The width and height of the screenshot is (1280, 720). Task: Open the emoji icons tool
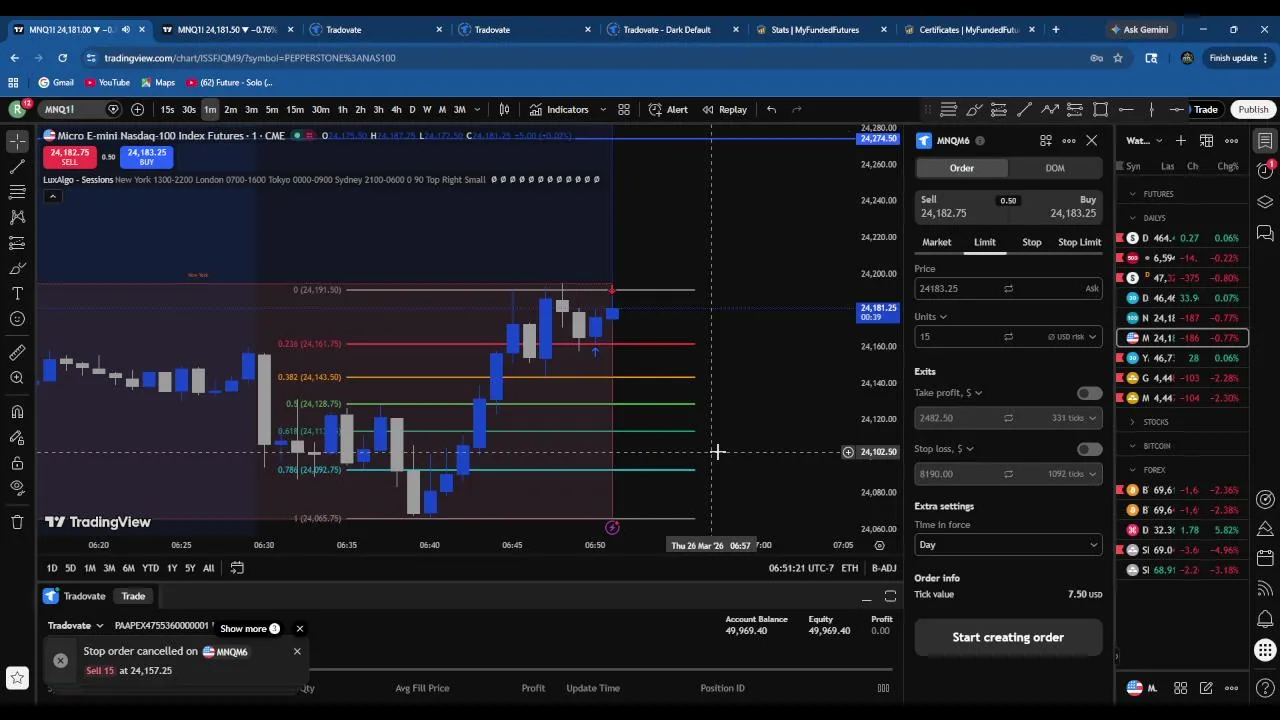click(17, 319)
